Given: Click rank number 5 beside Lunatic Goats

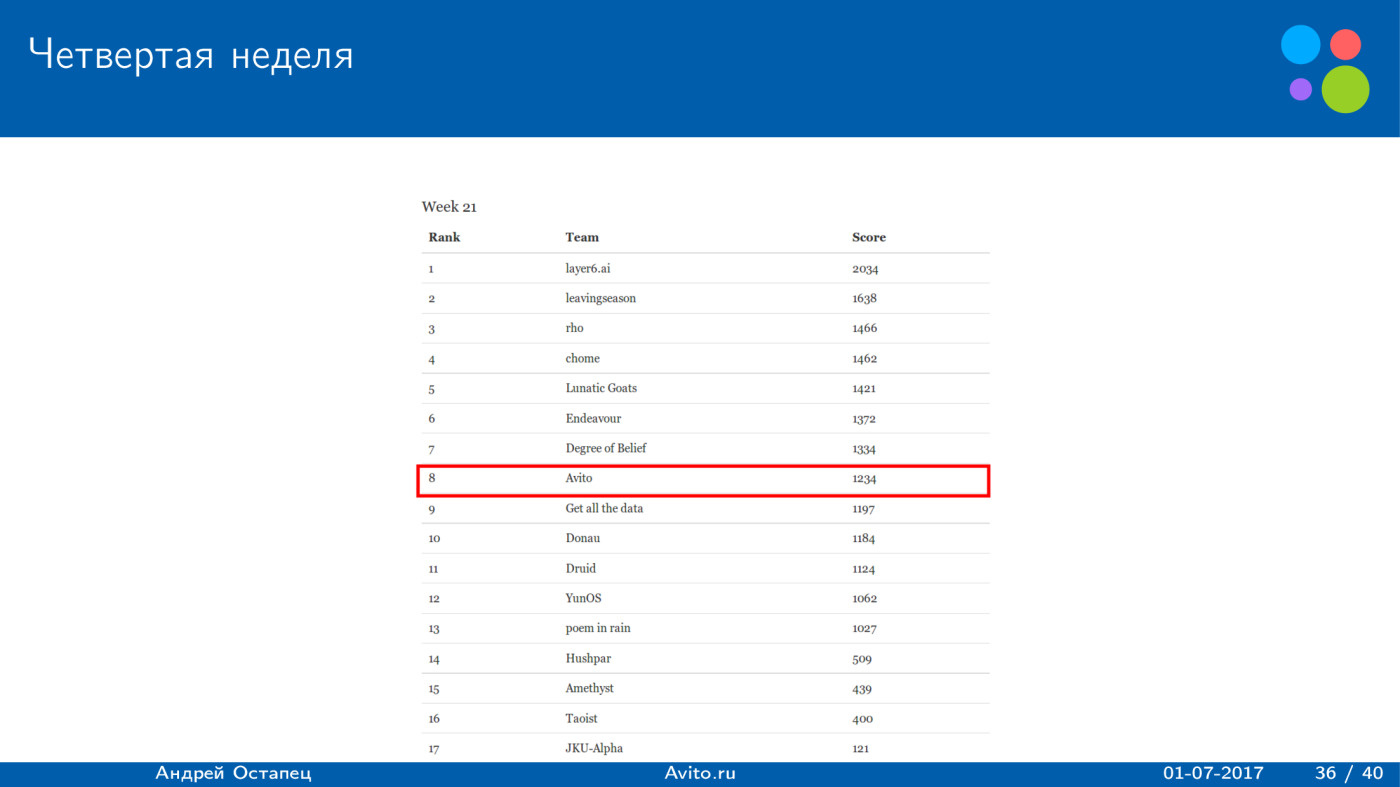Looking at the screenshot, I should [432, 389].
